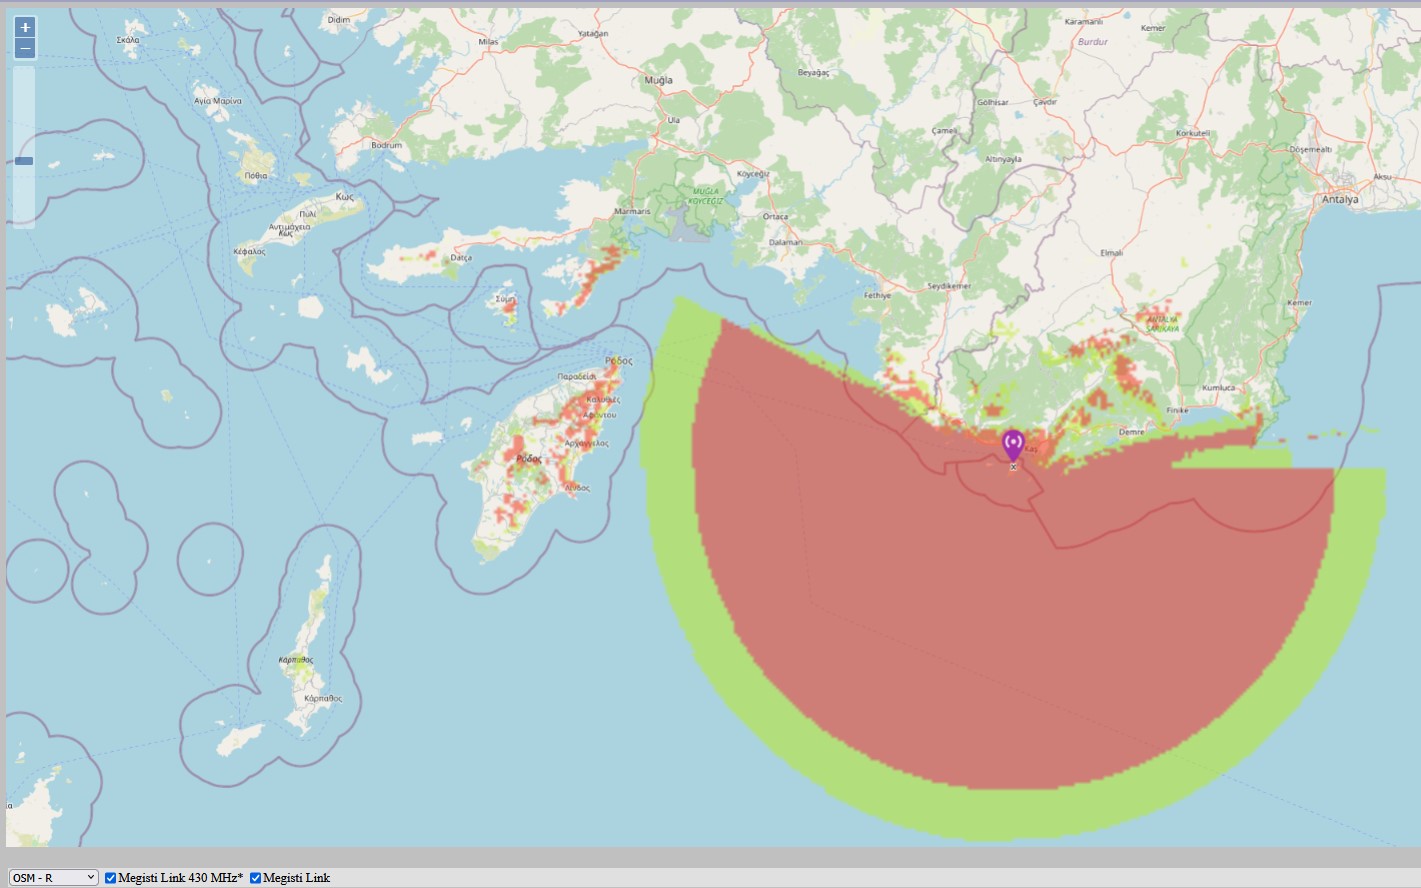Click the Milas label

point(488,42)
